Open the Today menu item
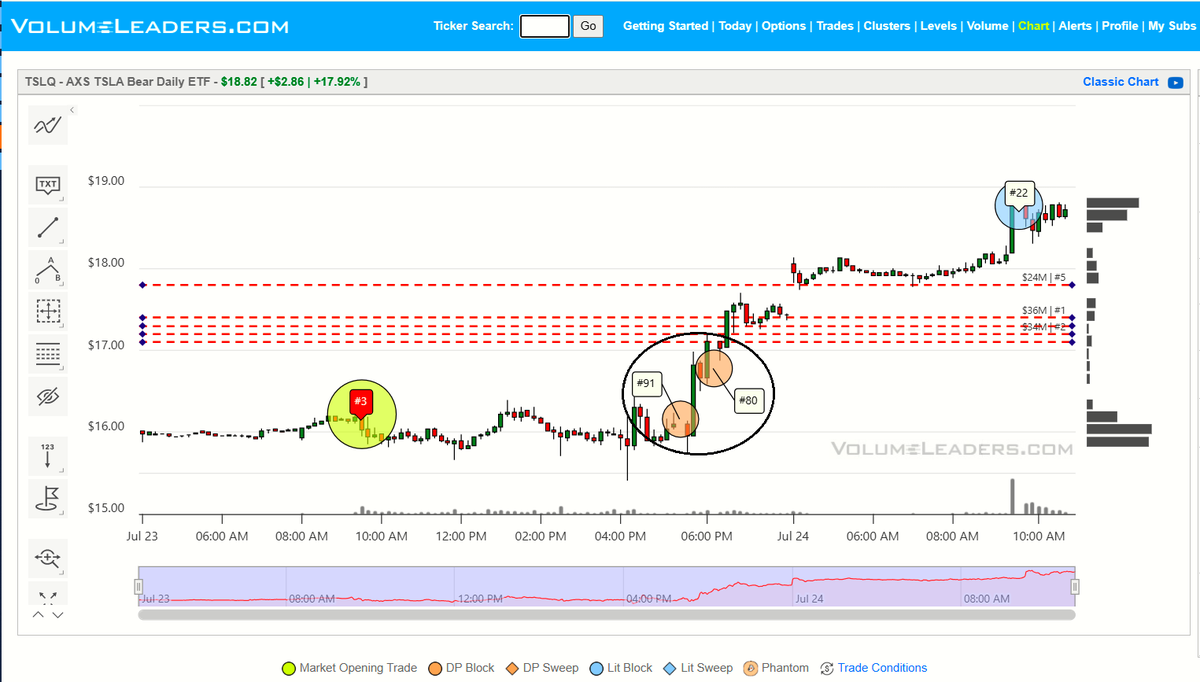 pyautogui.click(x=735, y=26)
